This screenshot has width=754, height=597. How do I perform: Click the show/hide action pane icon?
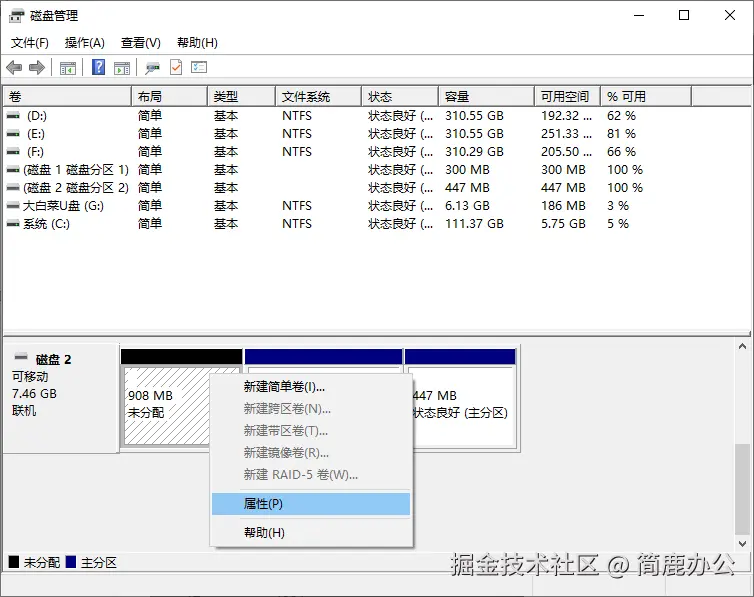(122, 68)
